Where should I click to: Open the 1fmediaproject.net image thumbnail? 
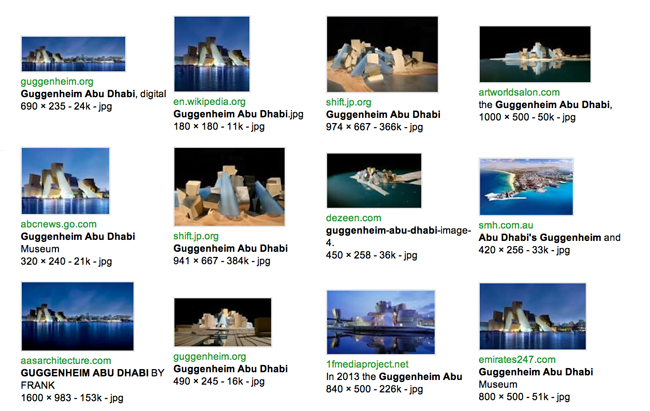[x=381, y=322]
